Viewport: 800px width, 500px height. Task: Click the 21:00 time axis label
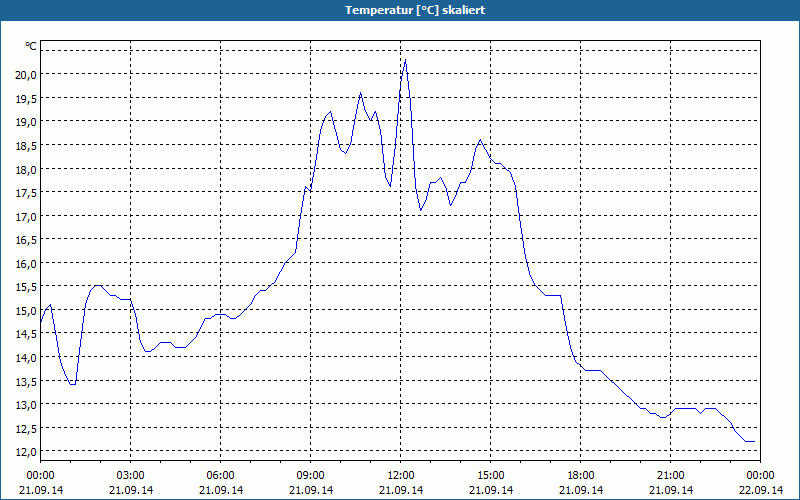[x=670, y=476]
